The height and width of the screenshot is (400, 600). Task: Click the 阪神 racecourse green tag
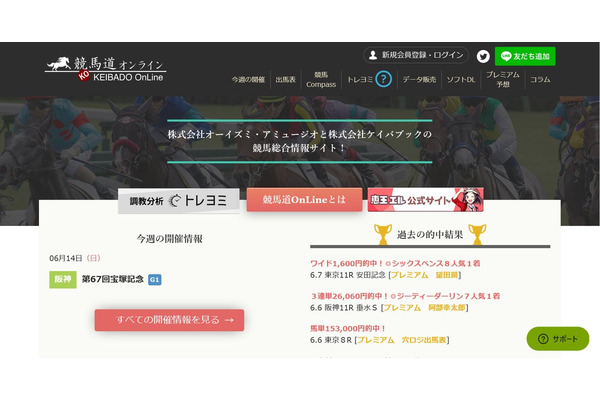[x=63, y=279]
